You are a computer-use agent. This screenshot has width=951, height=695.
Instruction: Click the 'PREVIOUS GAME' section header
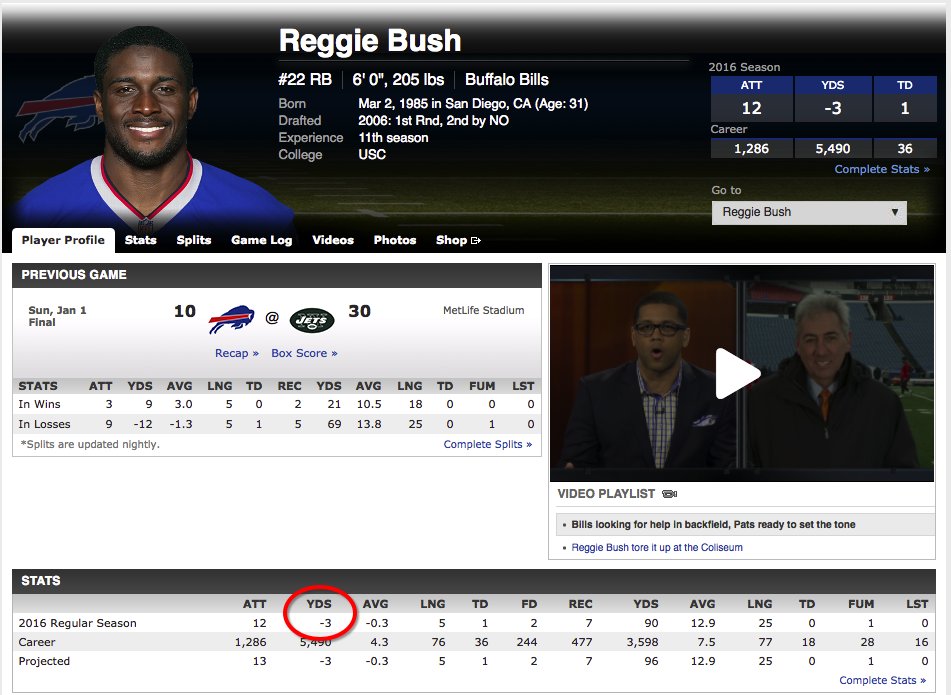coord(74,275)
